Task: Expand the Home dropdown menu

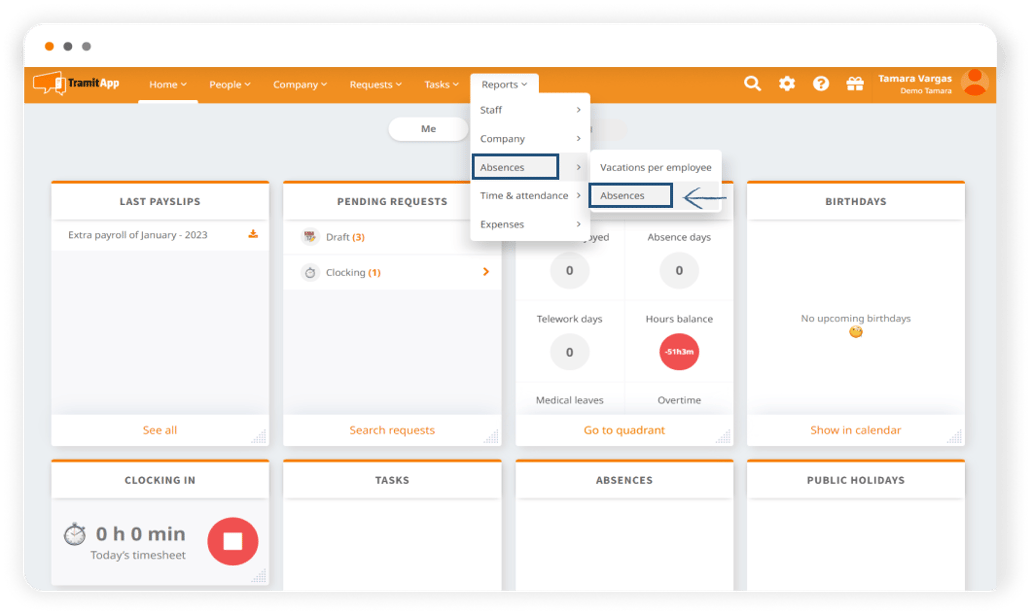Action: click(x=168, y=85)
